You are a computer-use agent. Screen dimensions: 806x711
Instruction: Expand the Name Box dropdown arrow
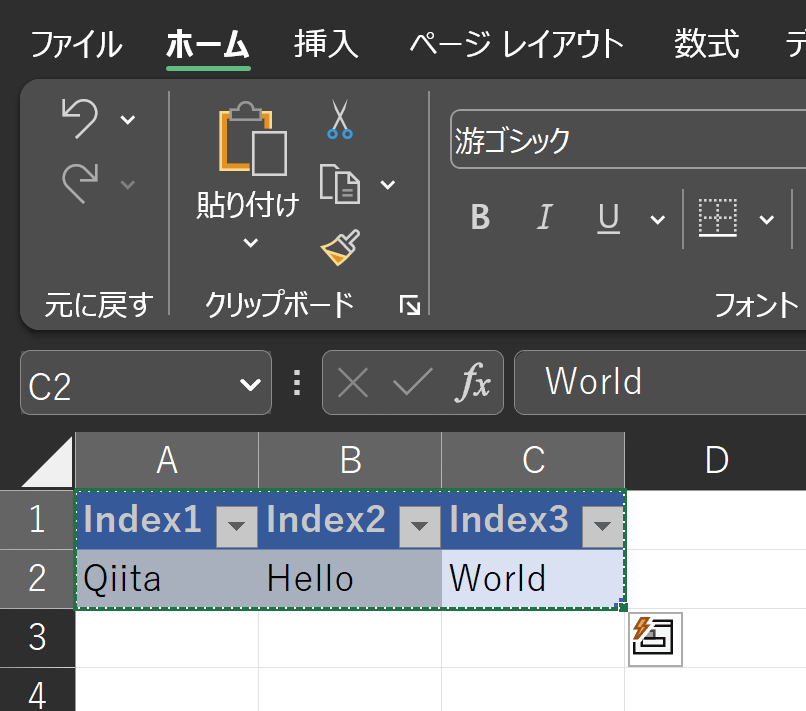coord(250,384)
